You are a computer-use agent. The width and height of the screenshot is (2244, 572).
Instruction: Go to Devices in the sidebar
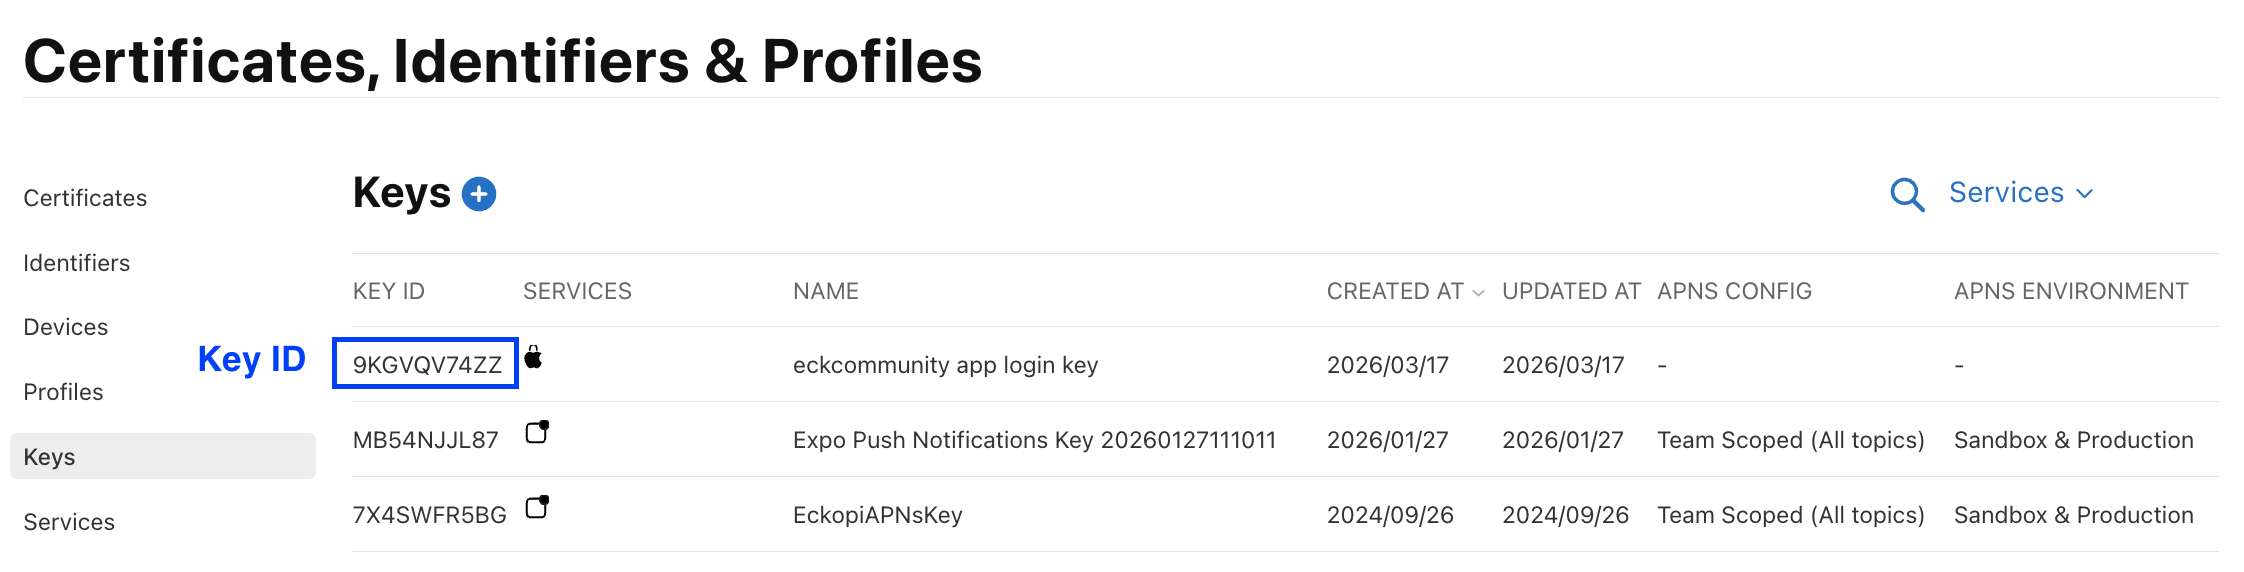(x=66, y=327)
